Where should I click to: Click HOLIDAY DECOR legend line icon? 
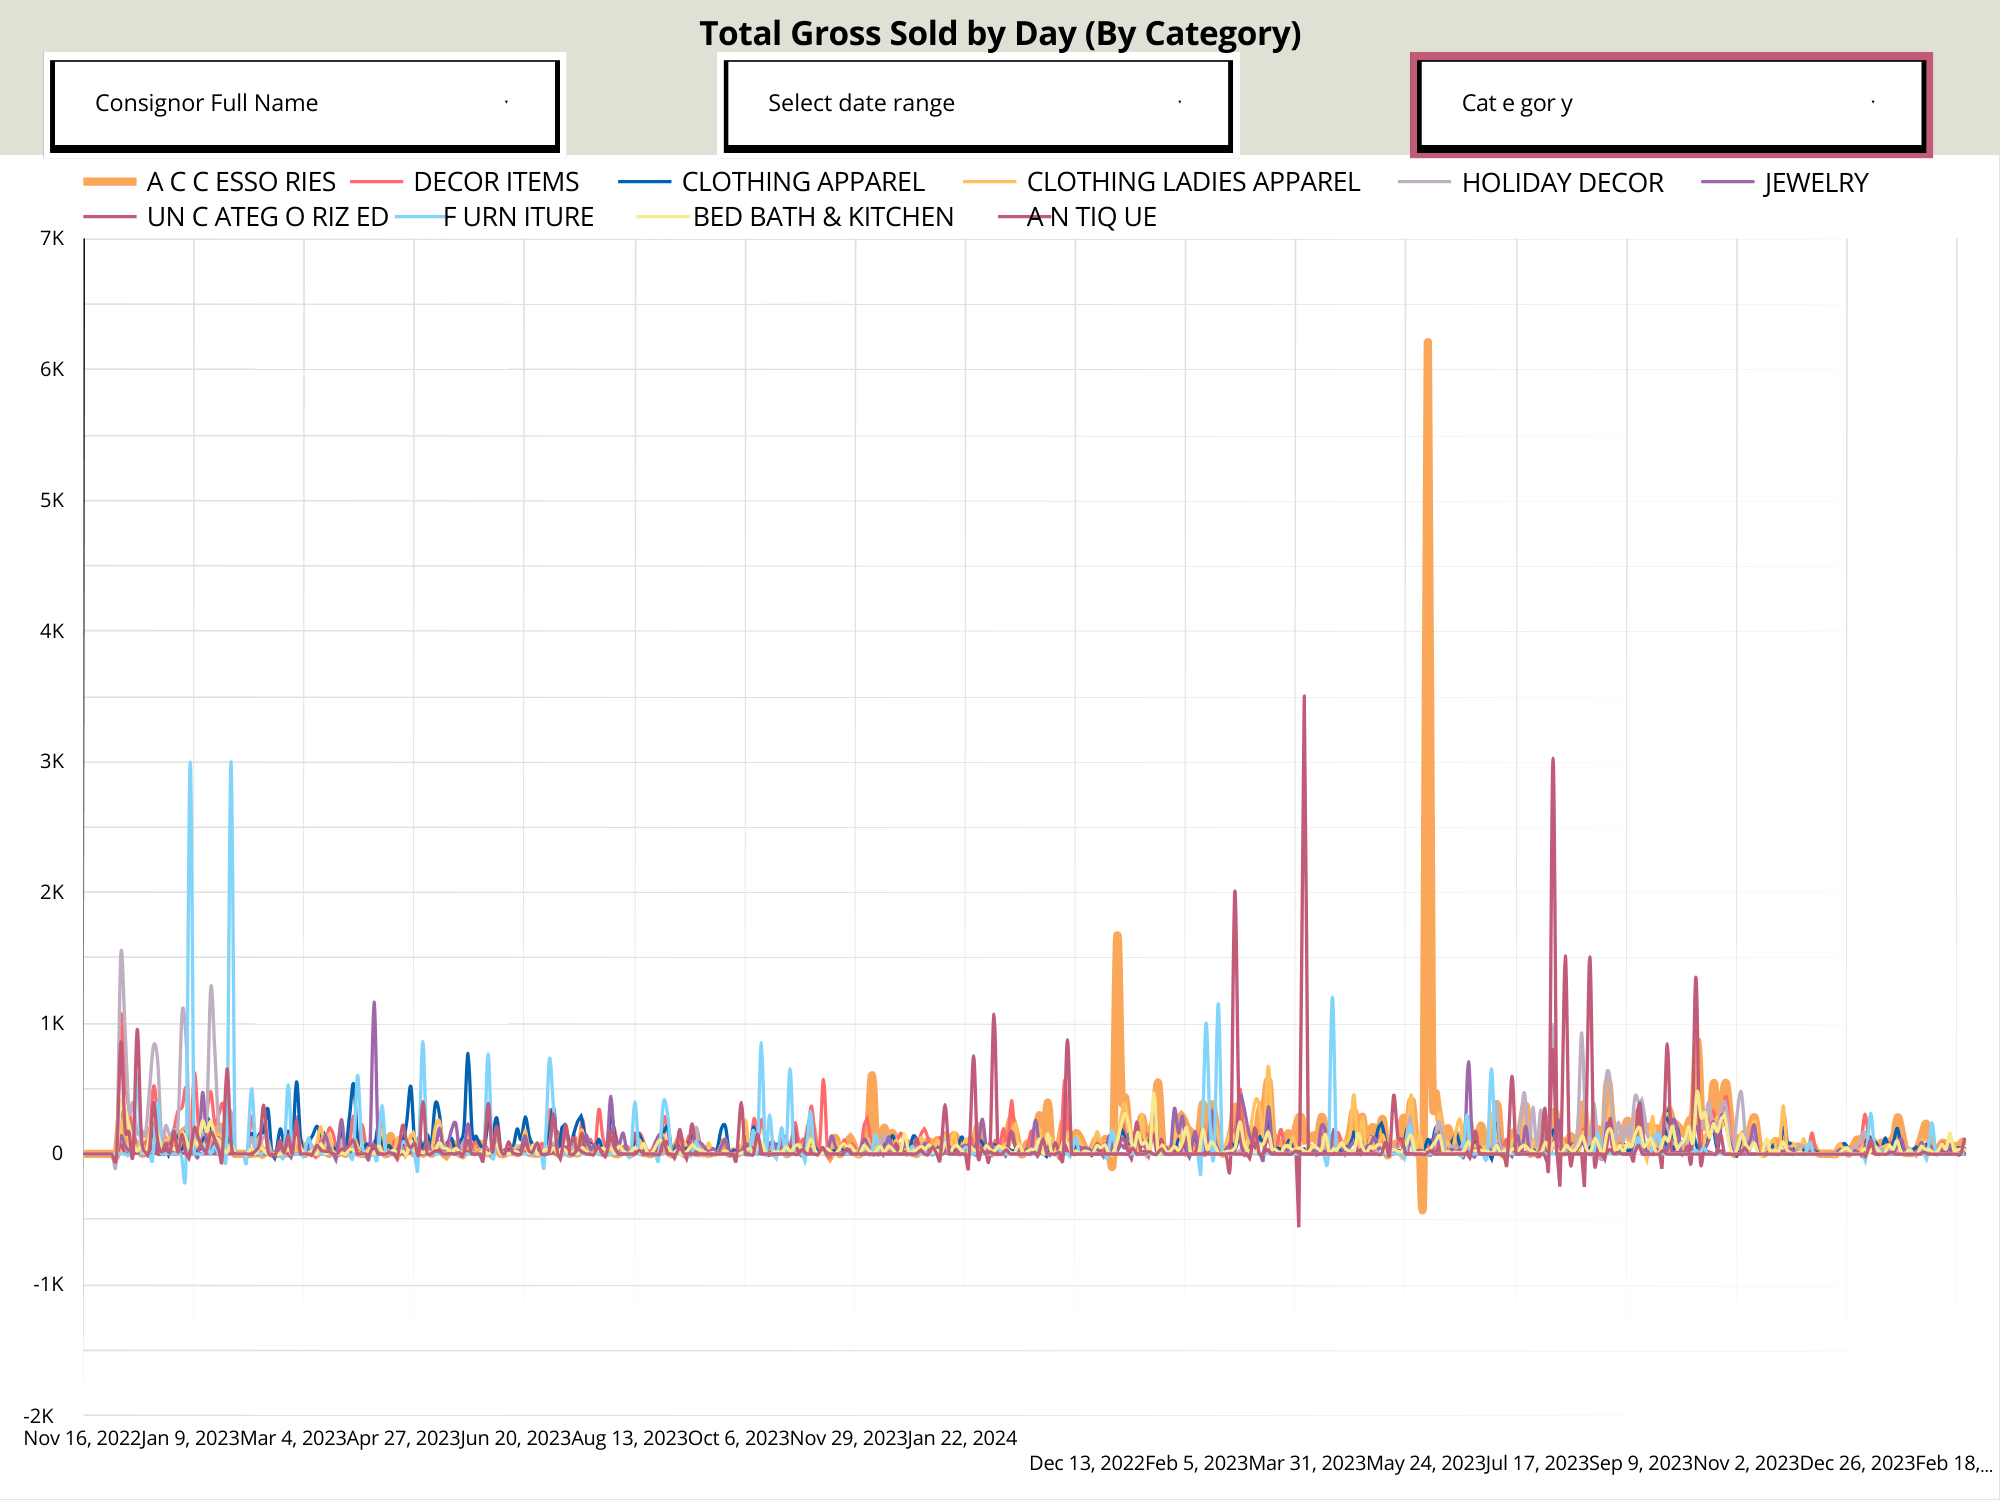point(1424,183)
